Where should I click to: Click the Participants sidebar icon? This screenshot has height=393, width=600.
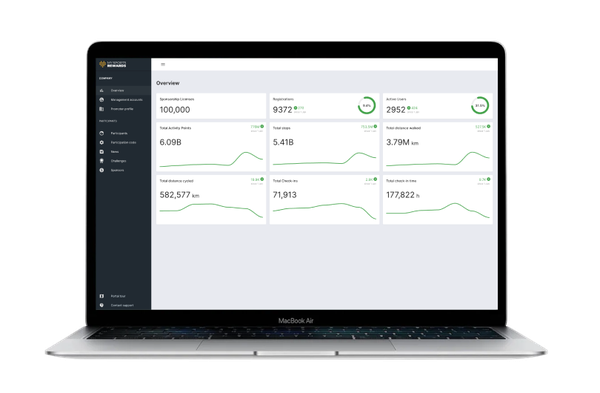[101, 133]
